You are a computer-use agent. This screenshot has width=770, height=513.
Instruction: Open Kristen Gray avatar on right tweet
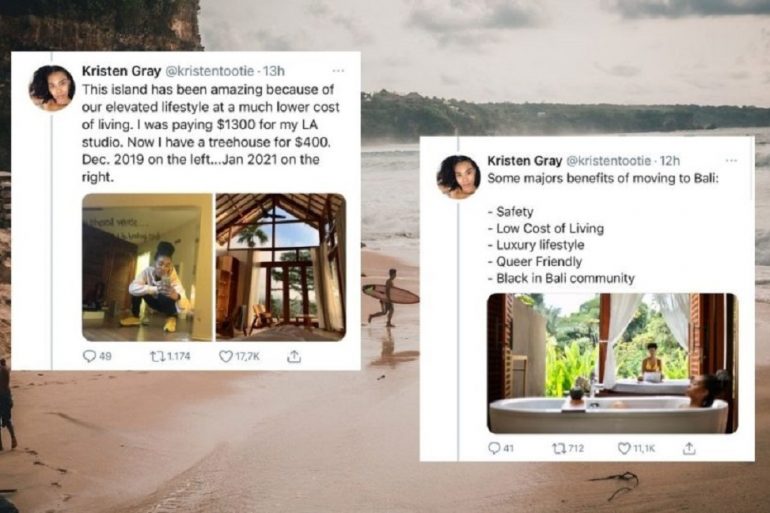pos(459,177)
